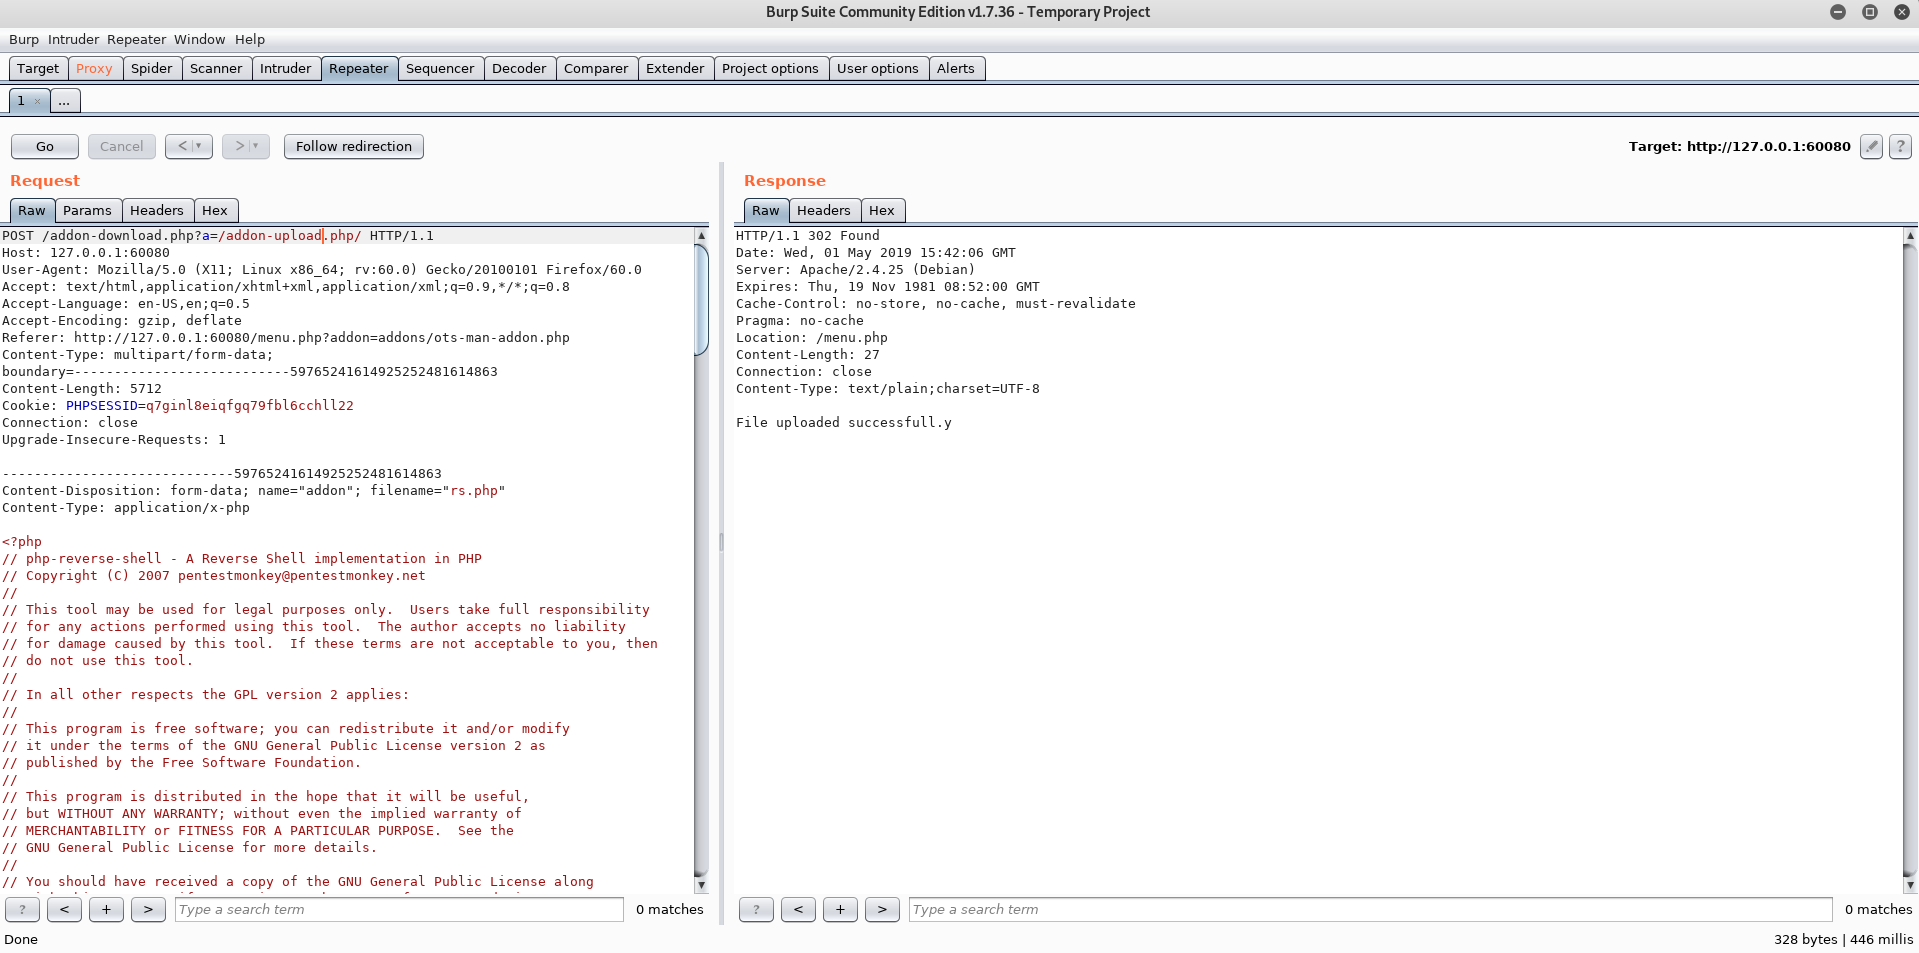This screenshot has height=953, width=1919.
Task: Switch to the Sequencer tab
Action: coord(440,68)
